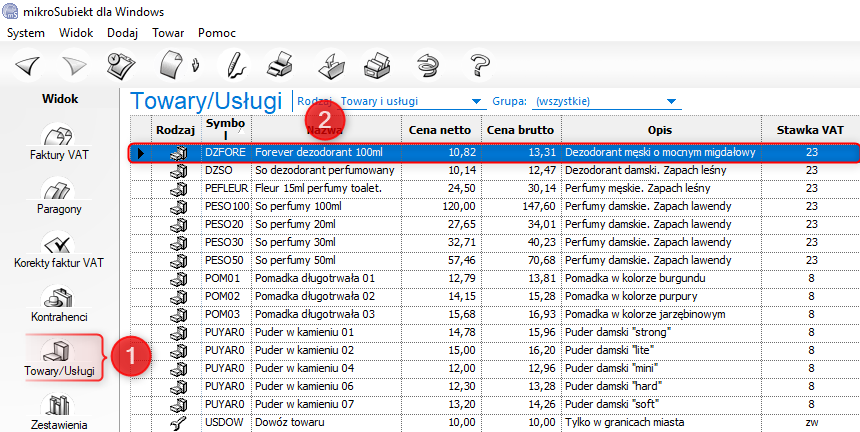Select 'Dowóz towaru' name cell
This screenshot has height=432, width=860.
tap(326, 423)
